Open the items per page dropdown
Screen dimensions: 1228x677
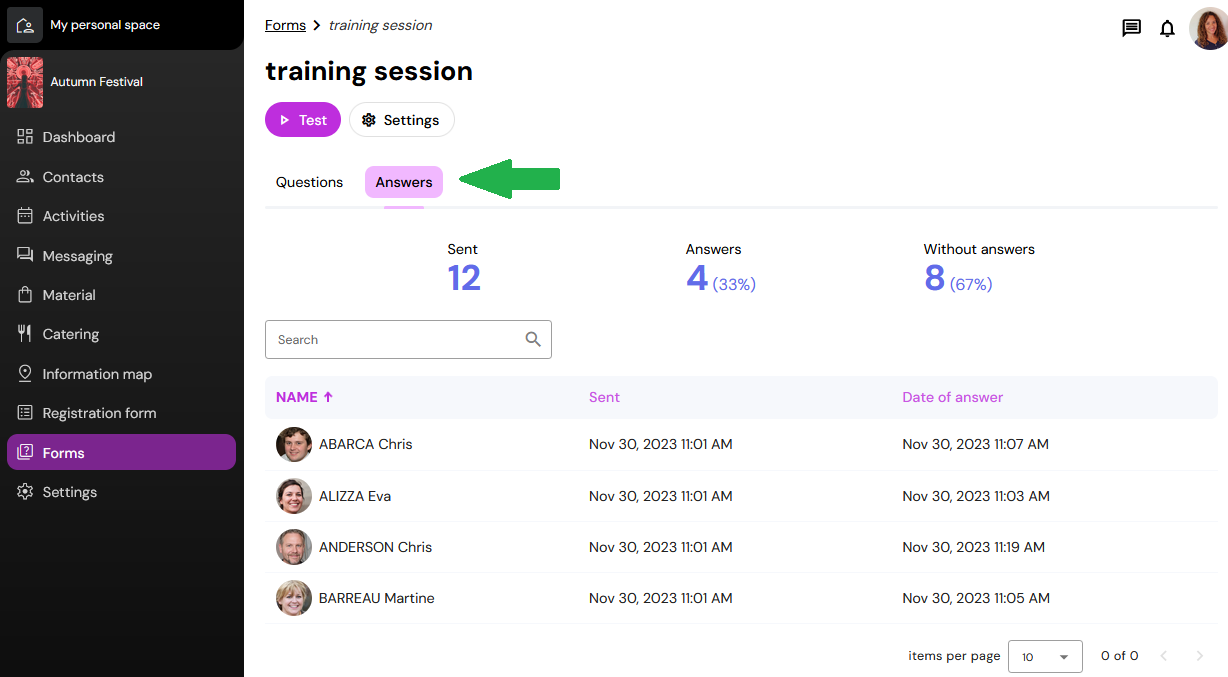(x=1045, y=656)
